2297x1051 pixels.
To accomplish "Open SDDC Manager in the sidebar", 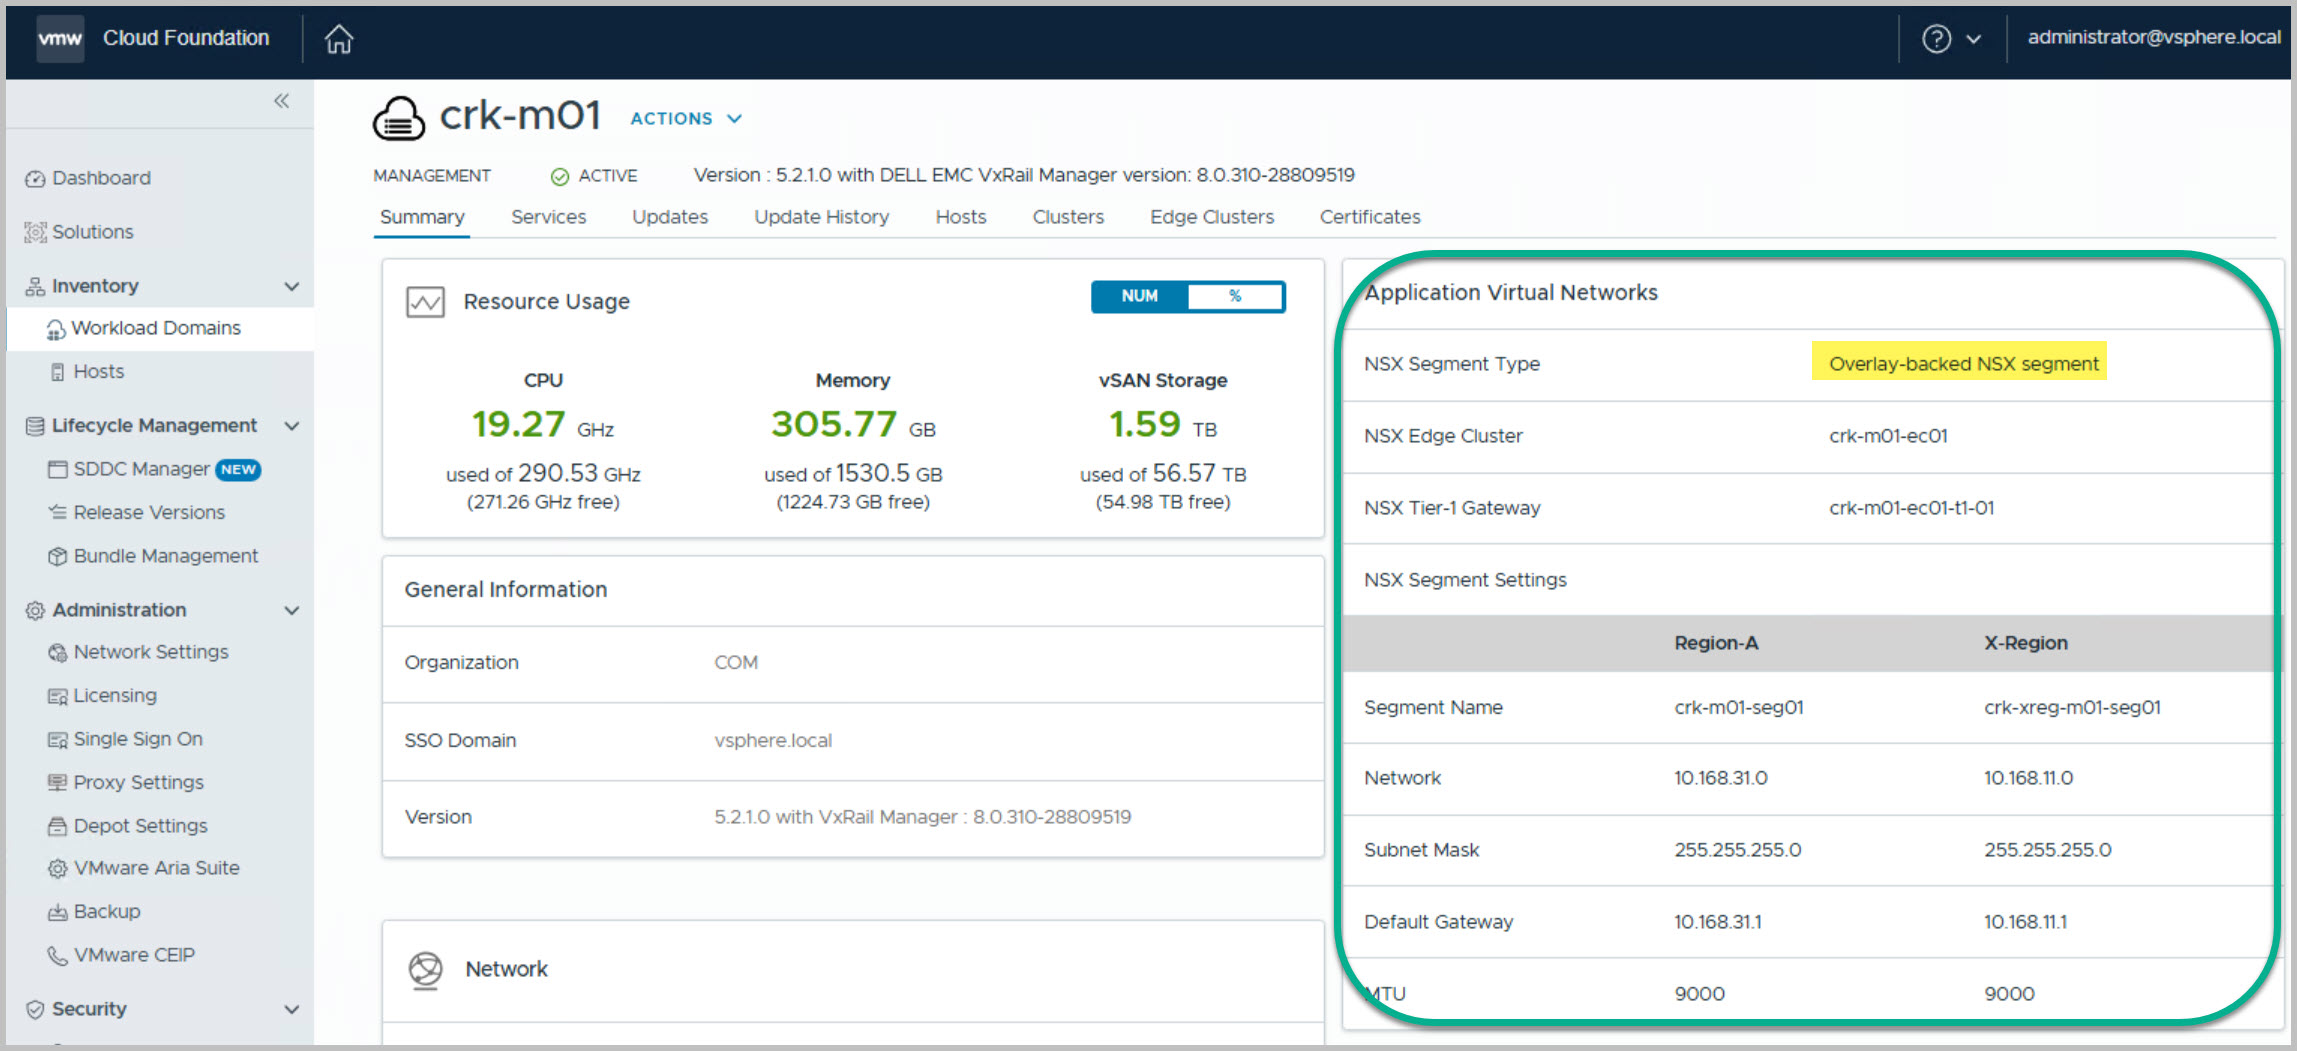I will pos(141,469).
